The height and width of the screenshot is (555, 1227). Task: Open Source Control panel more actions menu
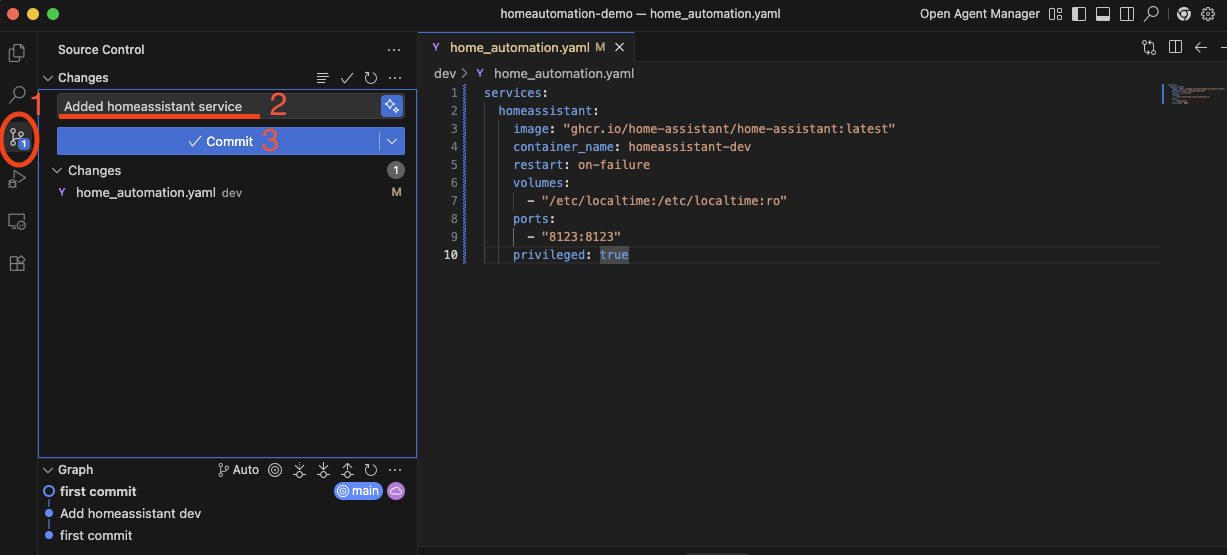pyautogui.click(x=394, y=50)
